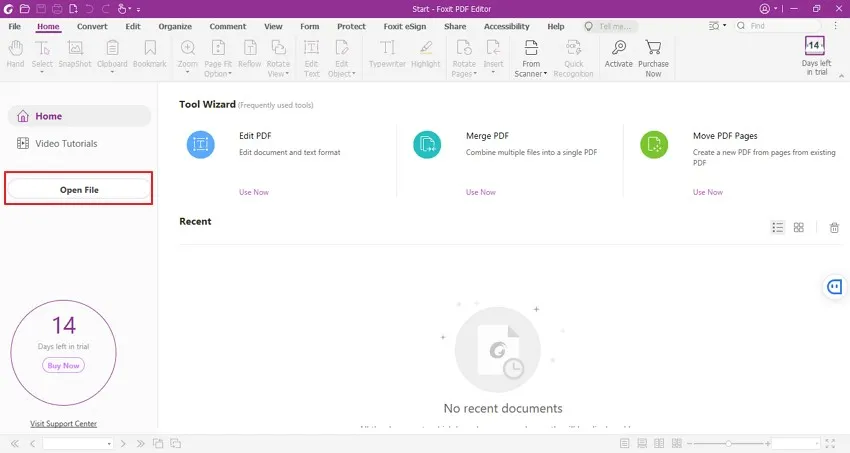Switch to the Comment tab
The width and height of the screenshot is (850, 453).
[228, 26]
